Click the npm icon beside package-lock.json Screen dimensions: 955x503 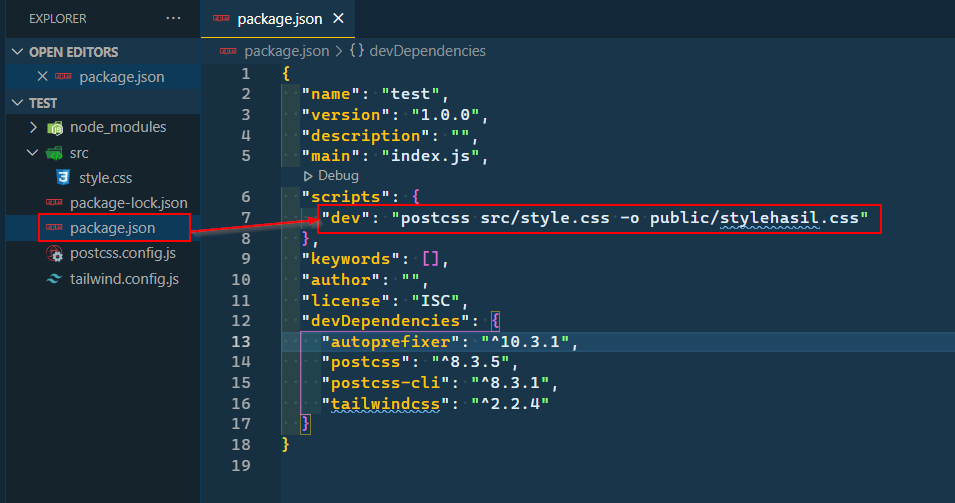[54, 203]
